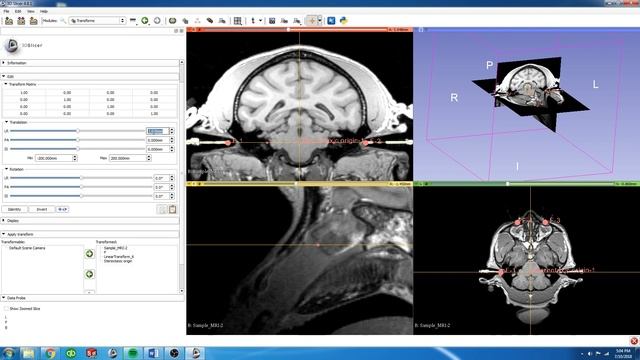
Task: Click the Rotation IS slider handle
Action: pyautogui.click(x=82, y=196)
